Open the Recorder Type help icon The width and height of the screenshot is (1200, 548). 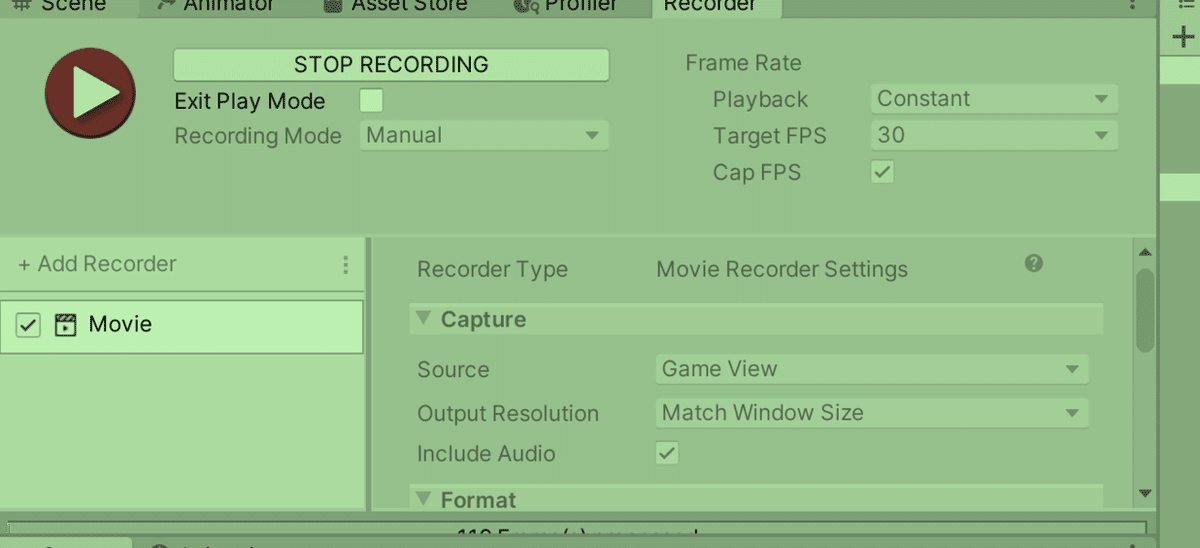(x=1034, y=263)
